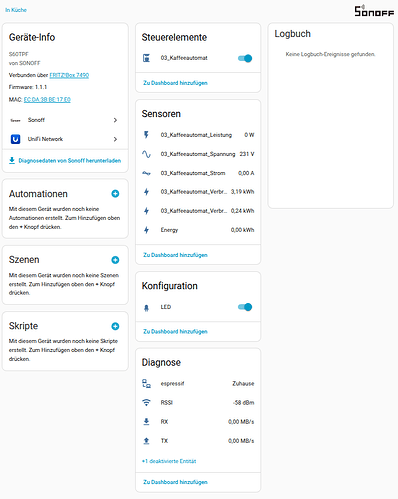Open the 03_Kaffeeautomat_Leistung sensor row
398x499 pixels.
point(198,135)
